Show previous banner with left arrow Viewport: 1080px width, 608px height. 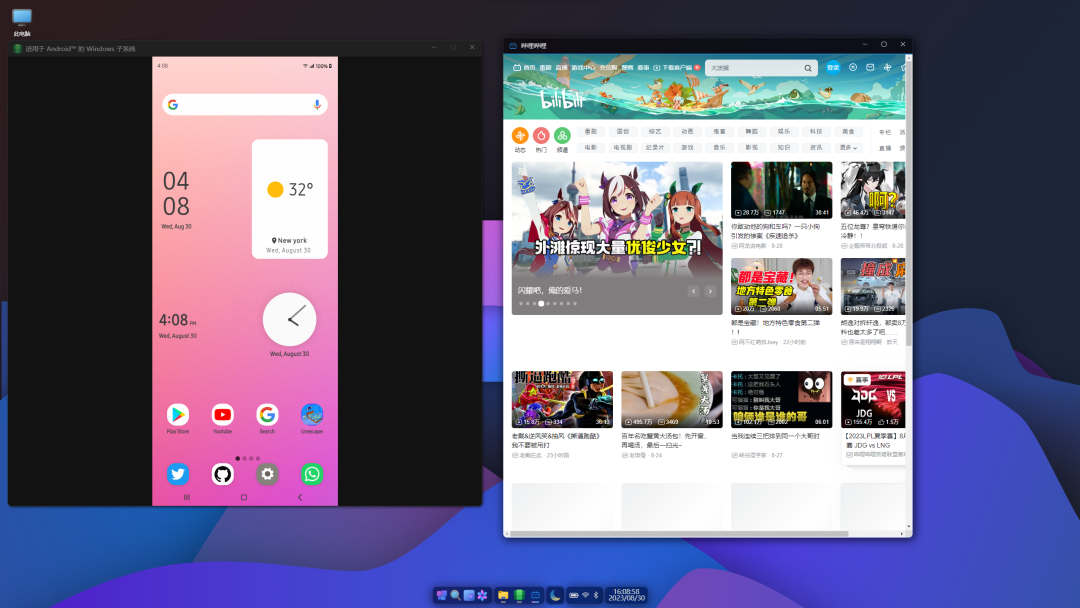coord(694,291)
